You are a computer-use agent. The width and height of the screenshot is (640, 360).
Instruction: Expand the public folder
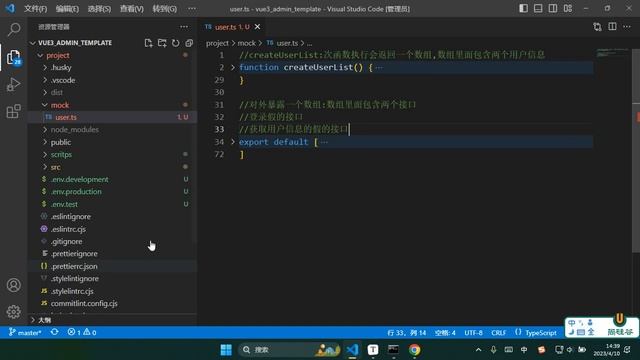click(45, 142)
